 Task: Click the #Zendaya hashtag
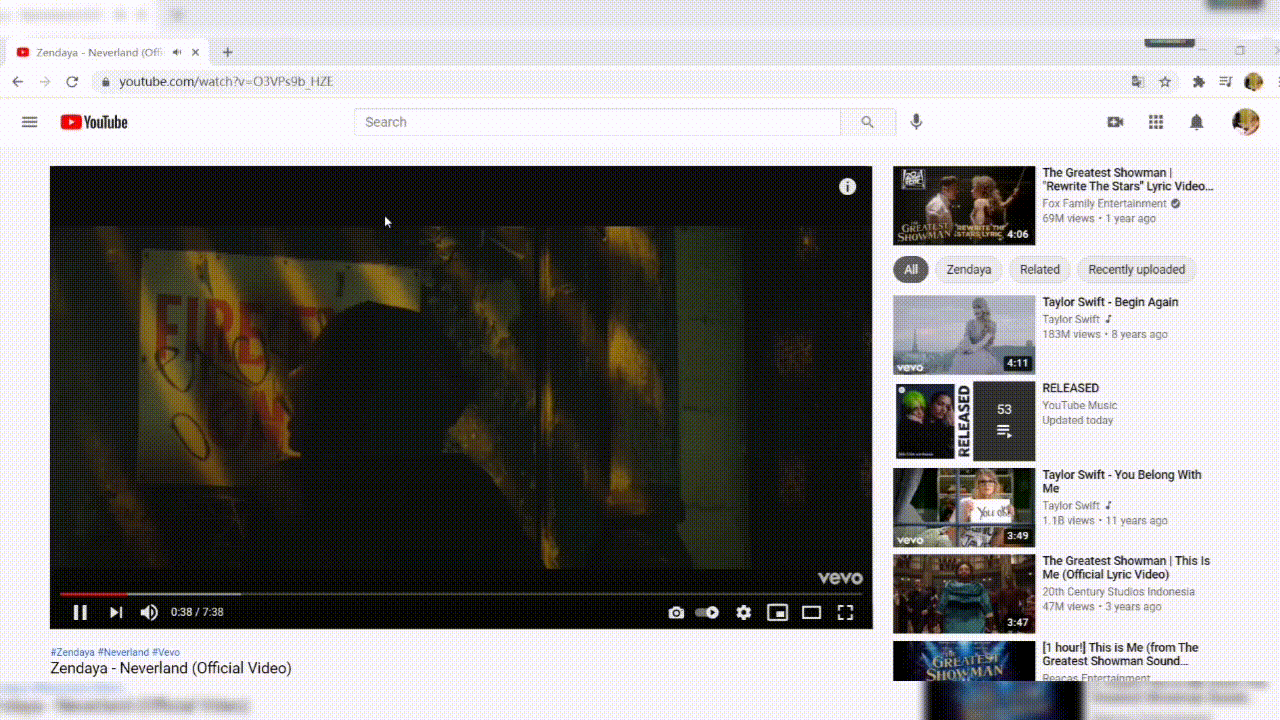tap(72, 652)
